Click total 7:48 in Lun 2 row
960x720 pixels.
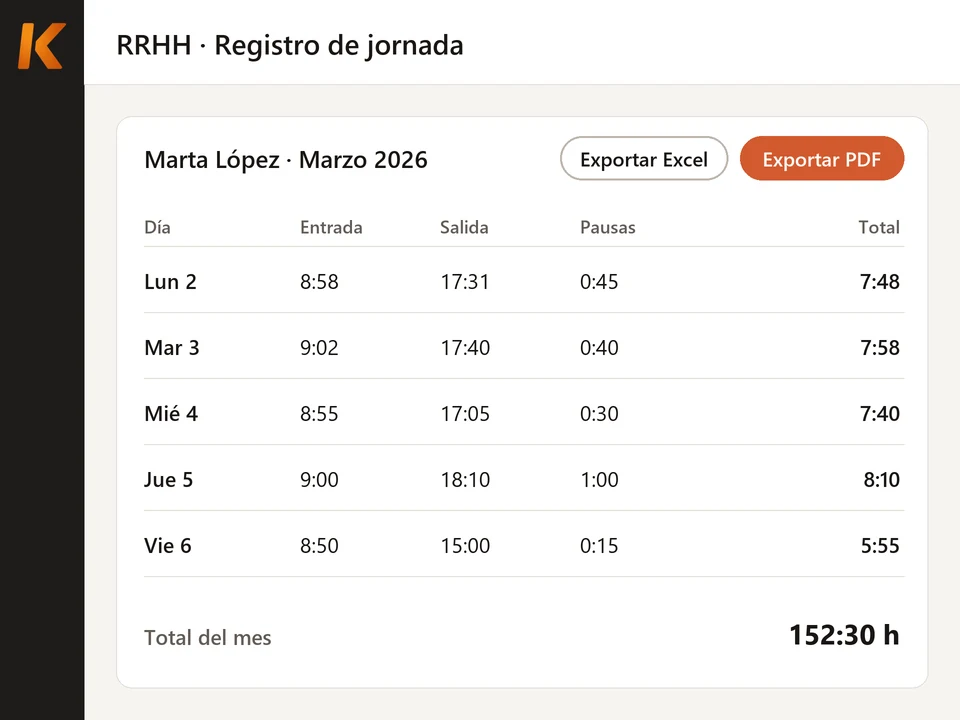(x=880, y=282)
